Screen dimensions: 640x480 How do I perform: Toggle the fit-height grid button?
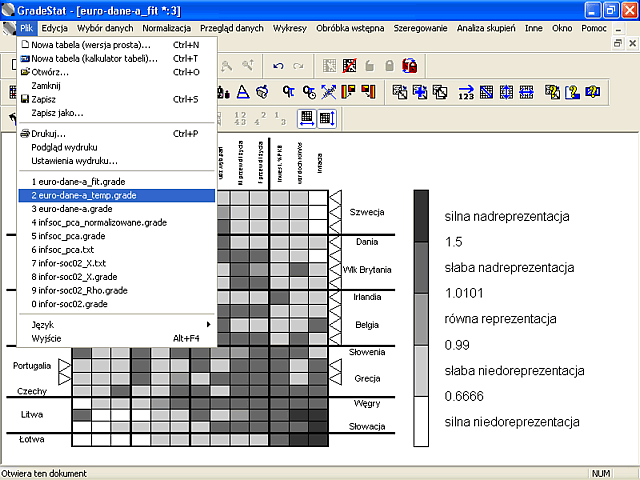pos(327,119)
